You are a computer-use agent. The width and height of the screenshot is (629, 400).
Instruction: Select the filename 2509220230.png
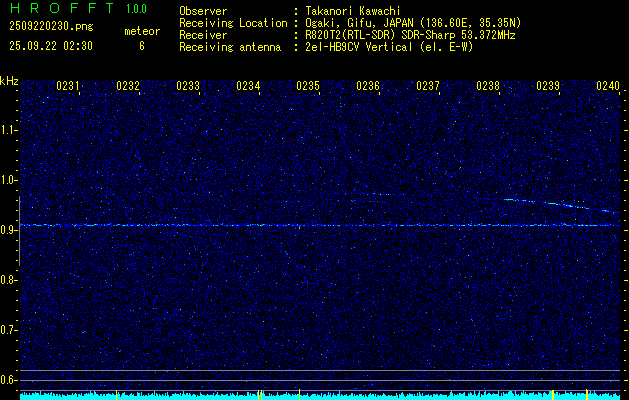pyautogui.click(x=51, y=27)
